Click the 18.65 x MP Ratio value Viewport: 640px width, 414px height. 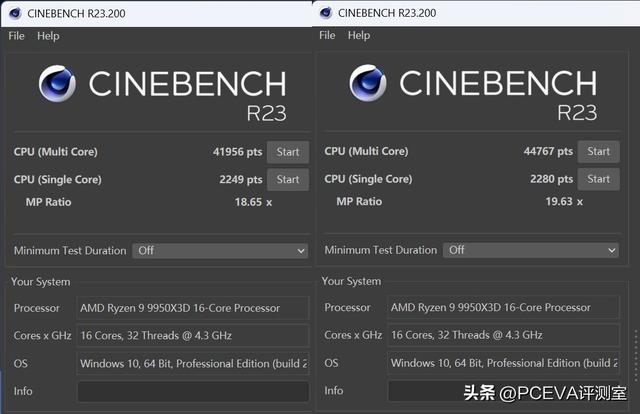click(x=253, y=202)
